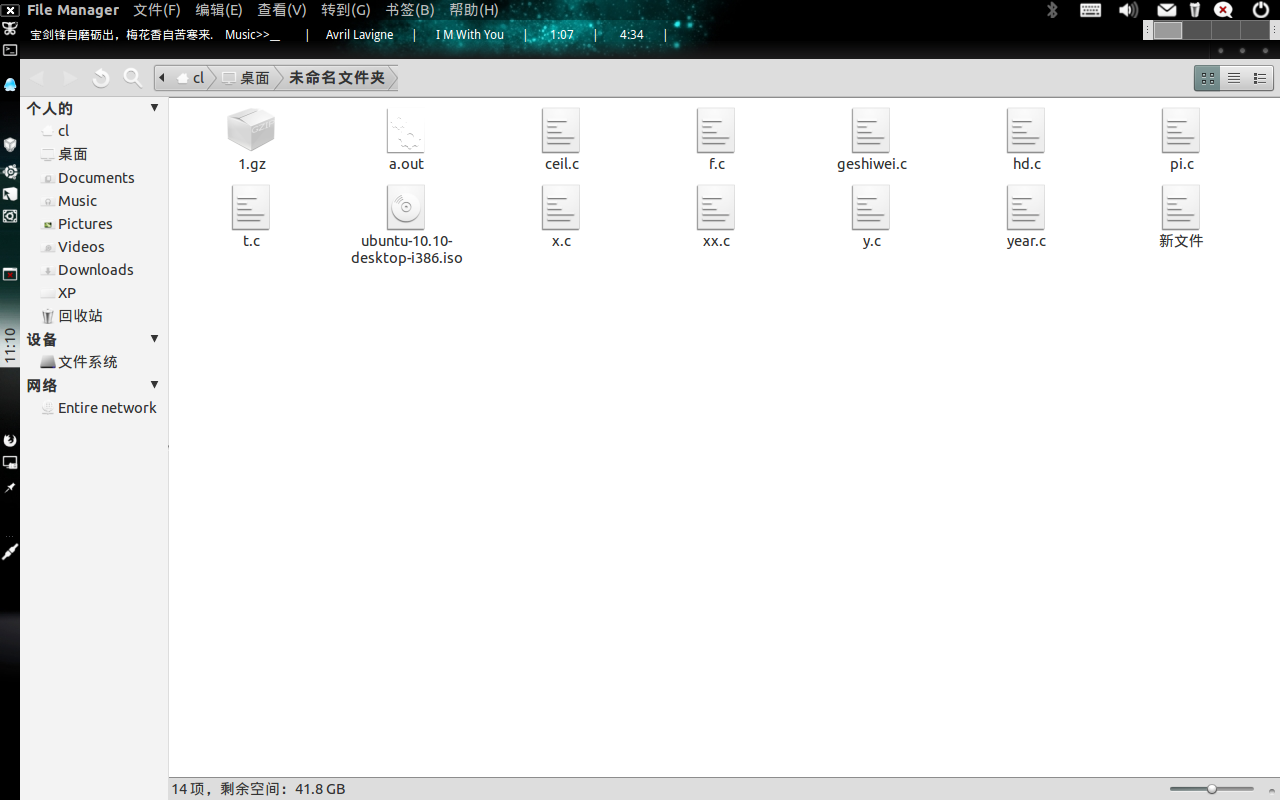Open the 书签(B) menu
1280x800 pixels.
point(410,10)
